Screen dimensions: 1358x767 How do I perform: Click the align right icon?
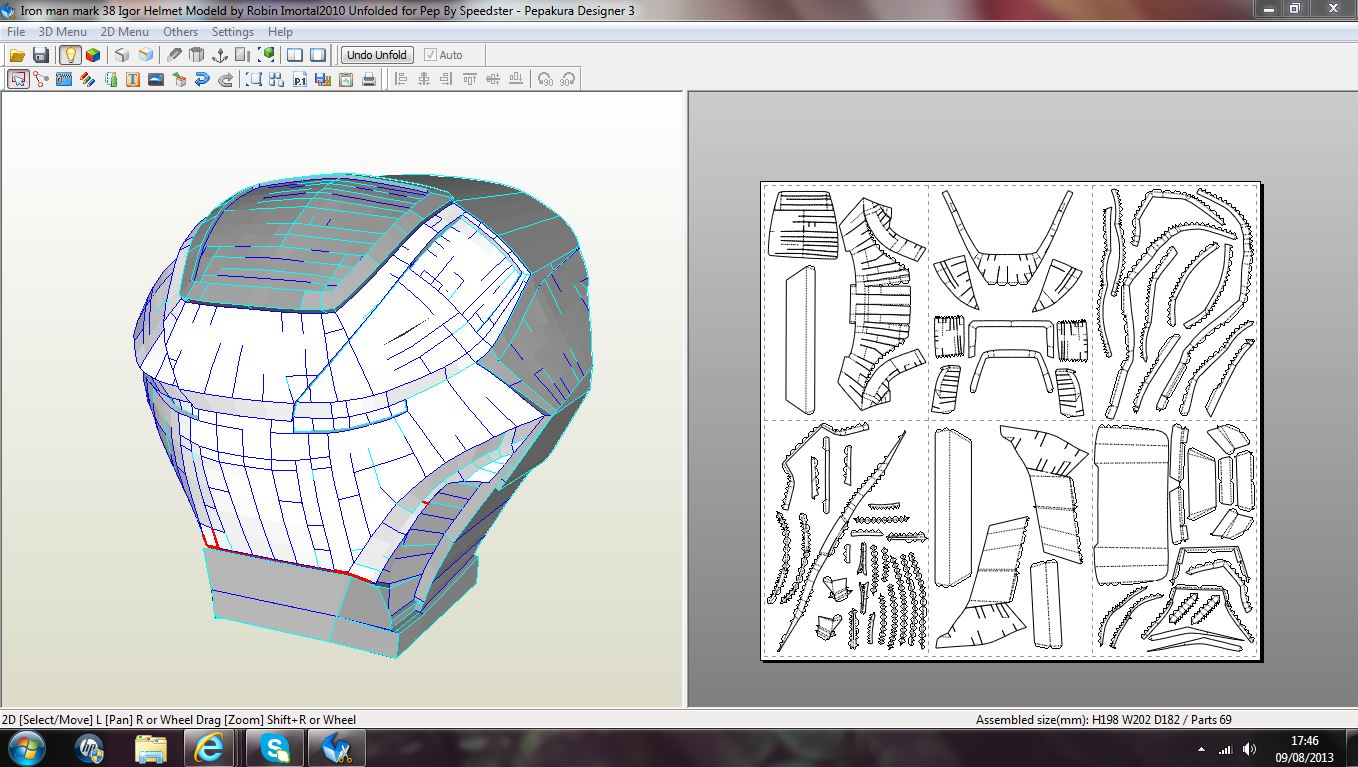[x=447, y=79]
